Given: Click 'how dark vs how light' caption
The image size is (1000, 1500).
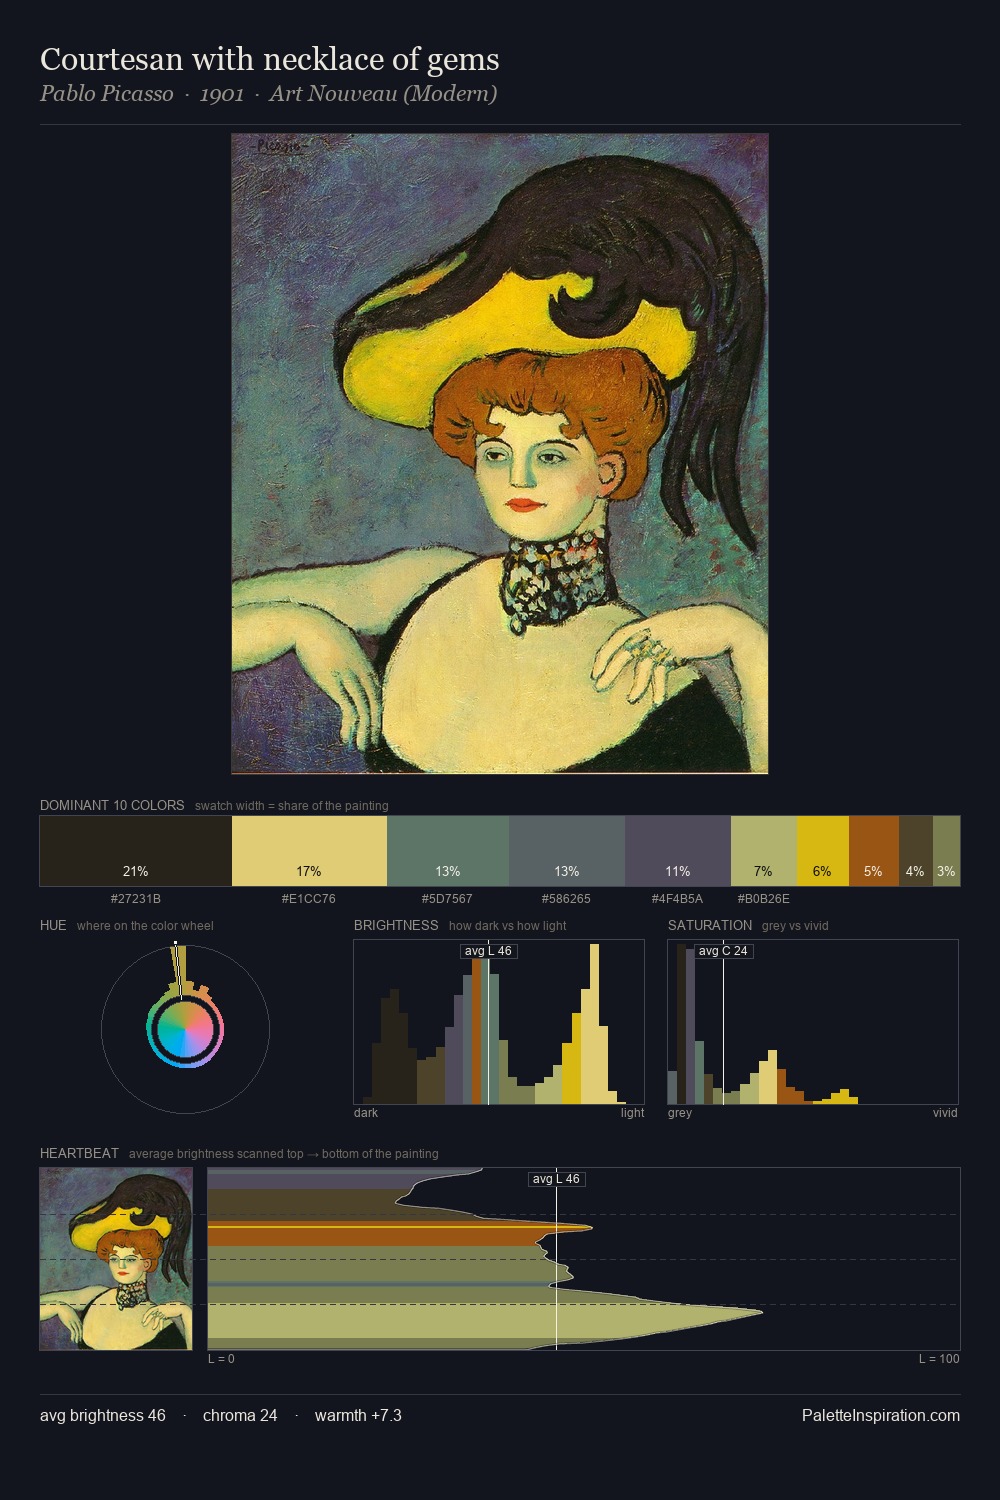Looking at the screenshot, I should (508, 926).
